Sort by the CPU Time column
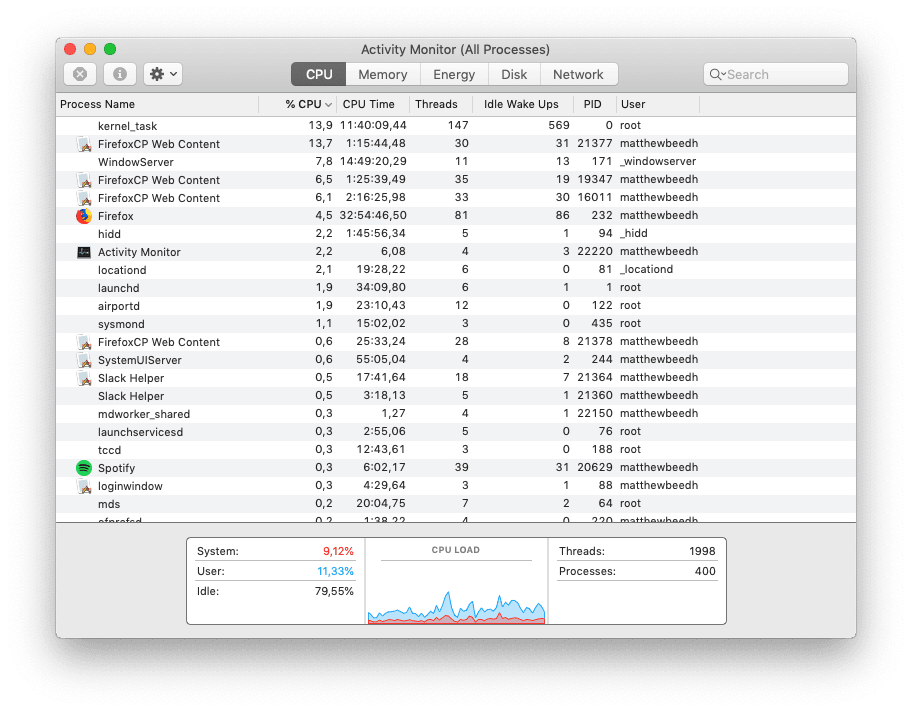Screen dimensions: 912x712 pyautogui.click(x=373, y=104)
